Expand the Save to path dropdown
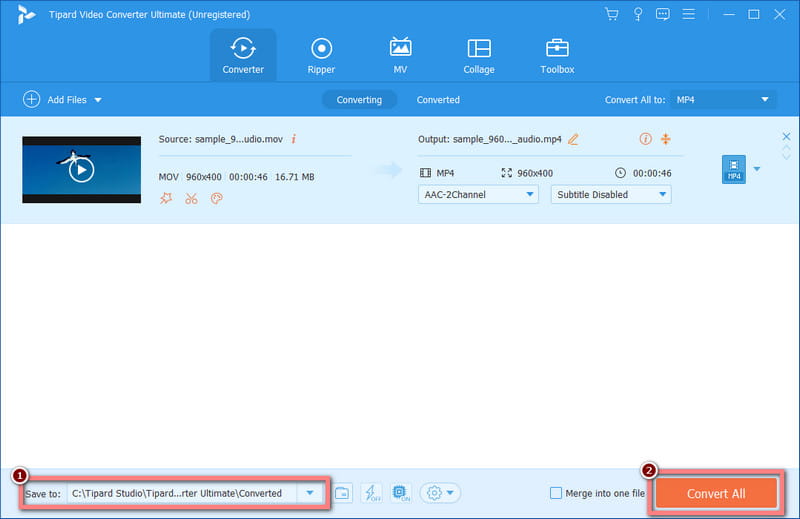This screenshot has width=800, height=519. point(310,493)
